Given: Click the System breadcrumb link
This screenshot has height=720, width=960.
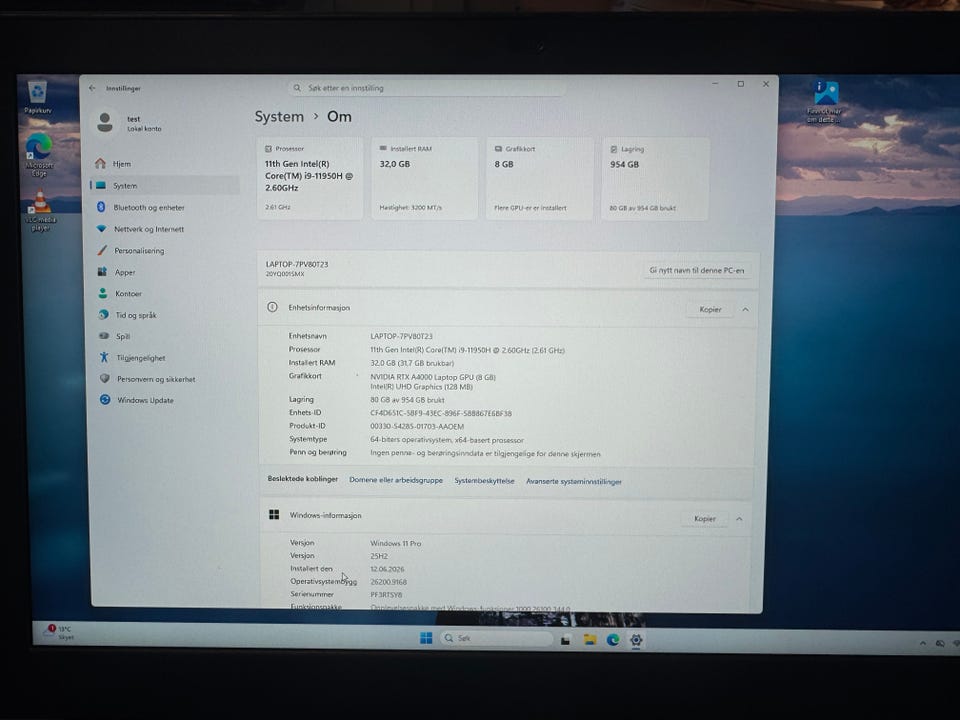Looking at the screenshot, I should [x=279, y=116].
